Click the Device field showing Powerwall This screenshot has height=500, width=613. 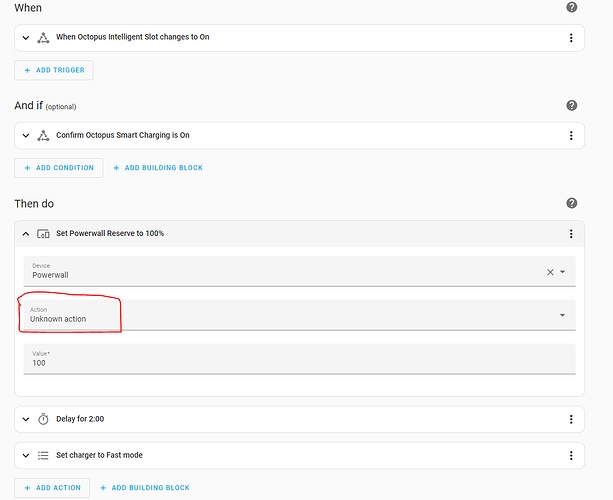tap(299, 271)
